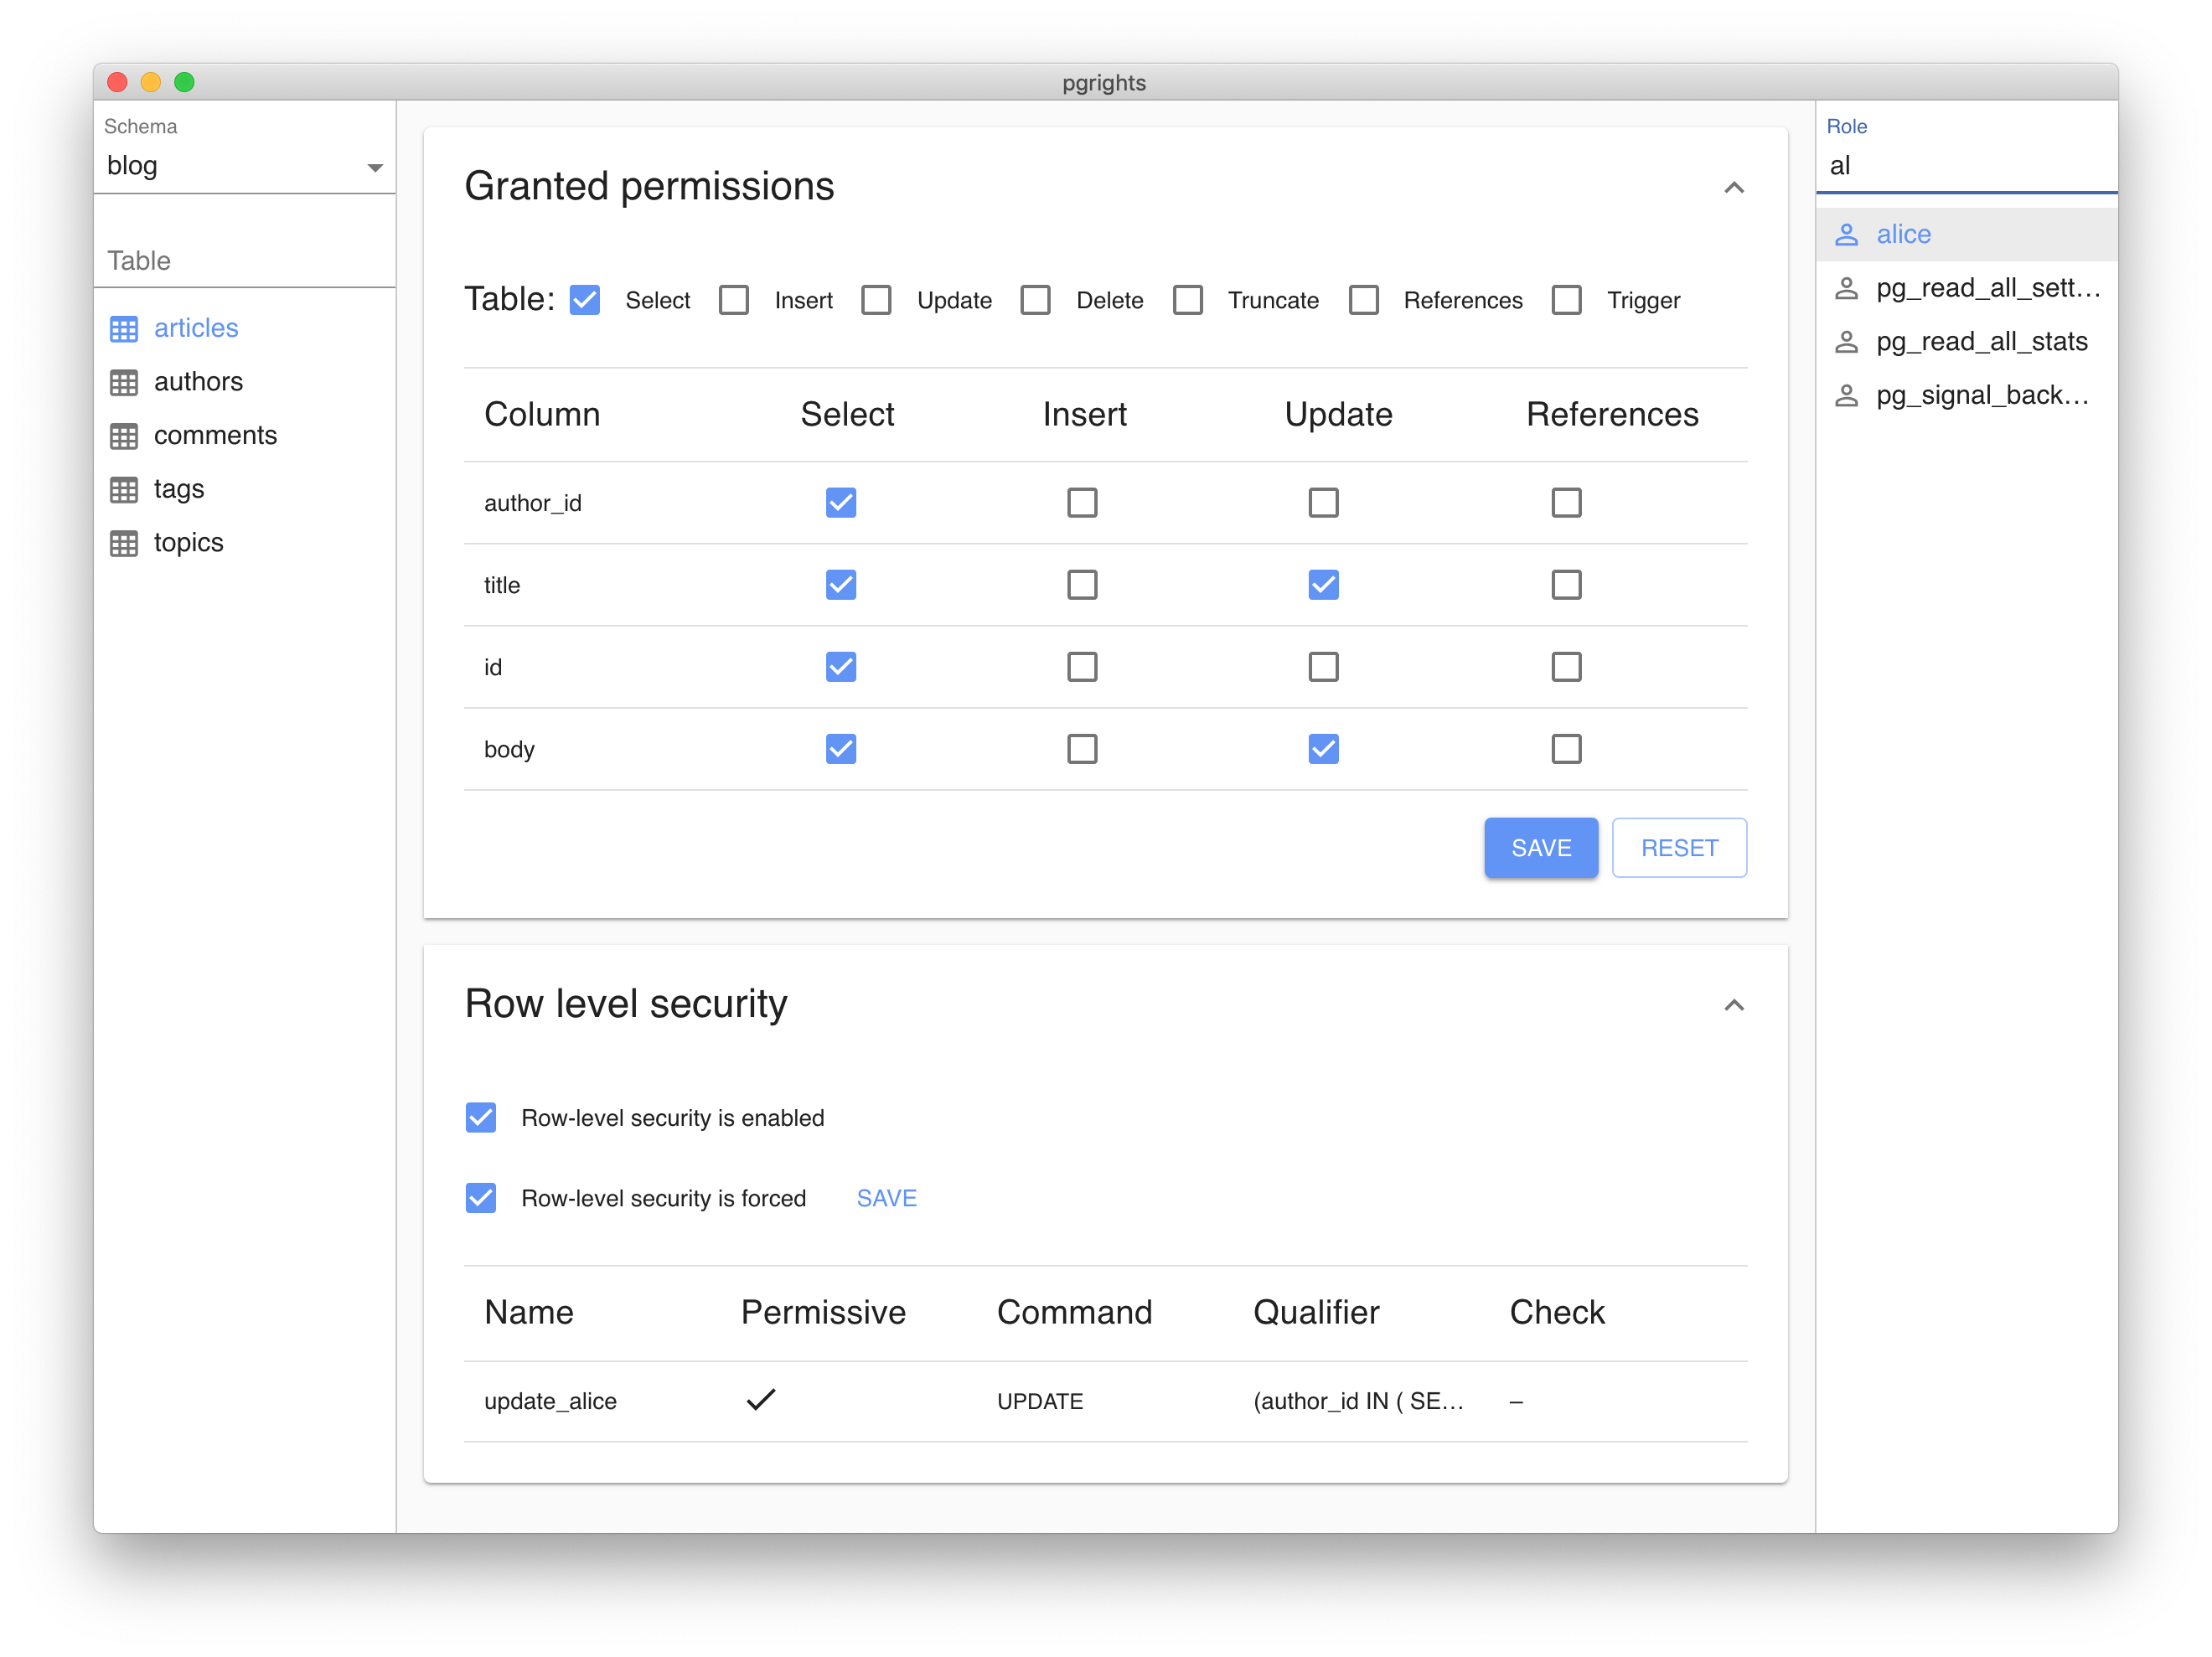Click the authors table grid icon
The height and width of the screenshot is (1657, 2212).
(124, 383)
